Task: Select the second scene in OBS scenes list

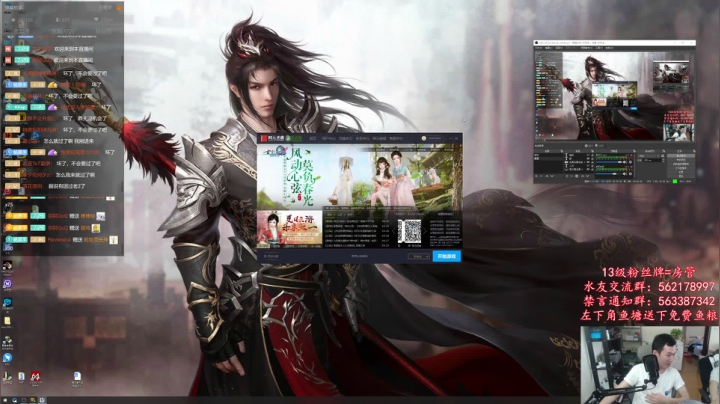Action: 548,158
